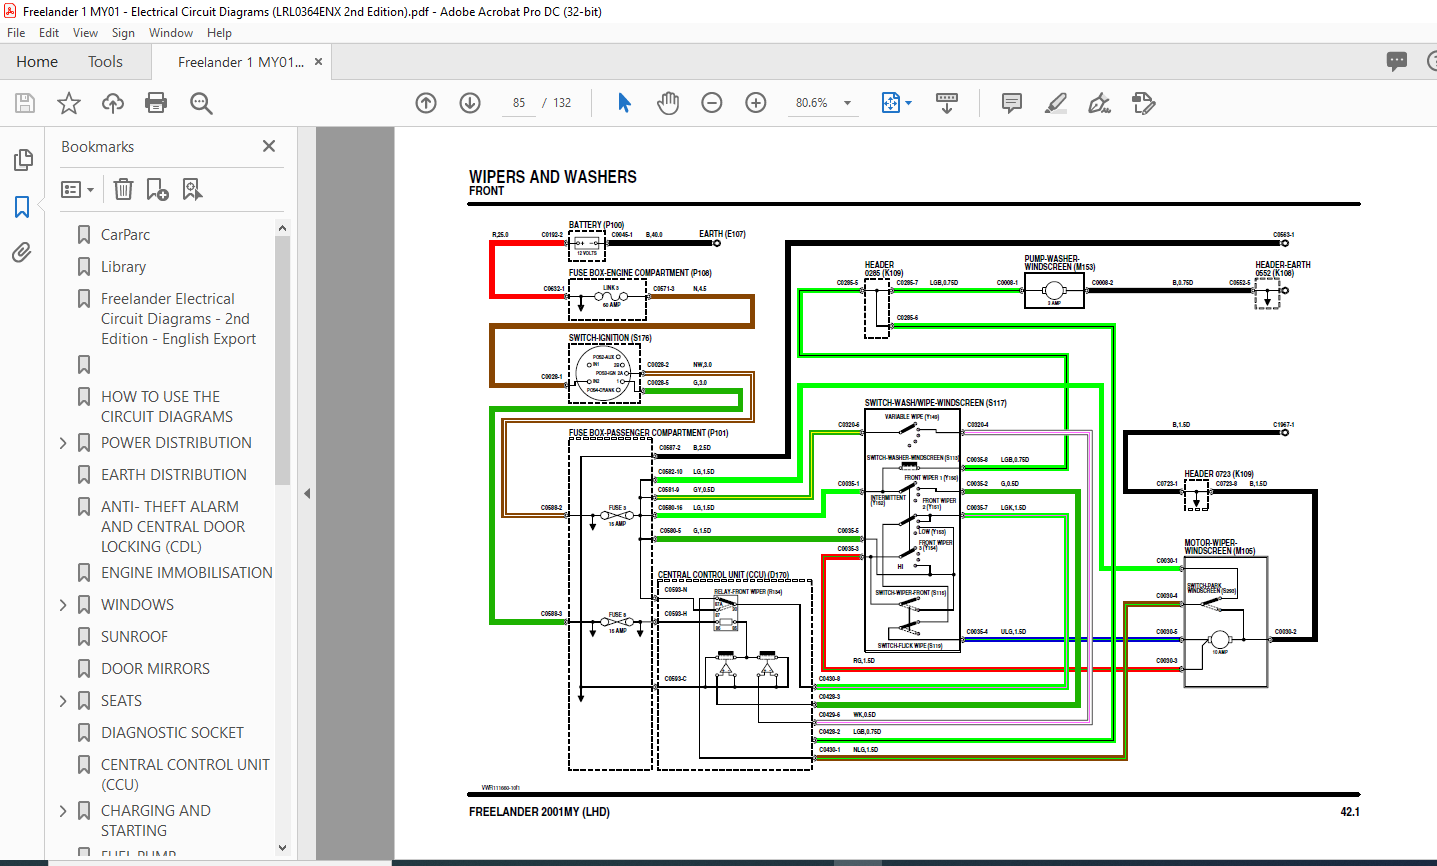Toggle bookmarks panel ribbon icon

tap(22, 207)
